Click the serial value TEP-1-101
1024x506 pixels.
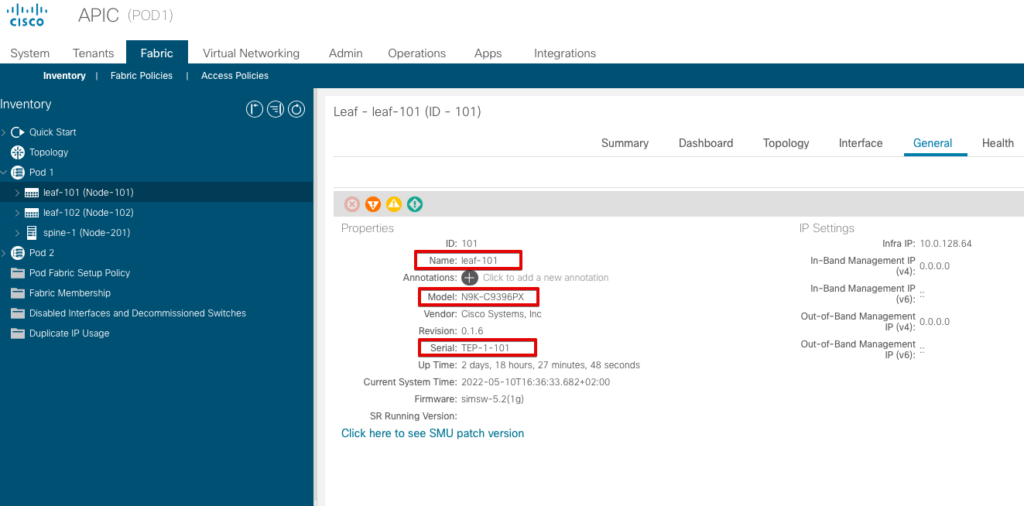point(485,348)
